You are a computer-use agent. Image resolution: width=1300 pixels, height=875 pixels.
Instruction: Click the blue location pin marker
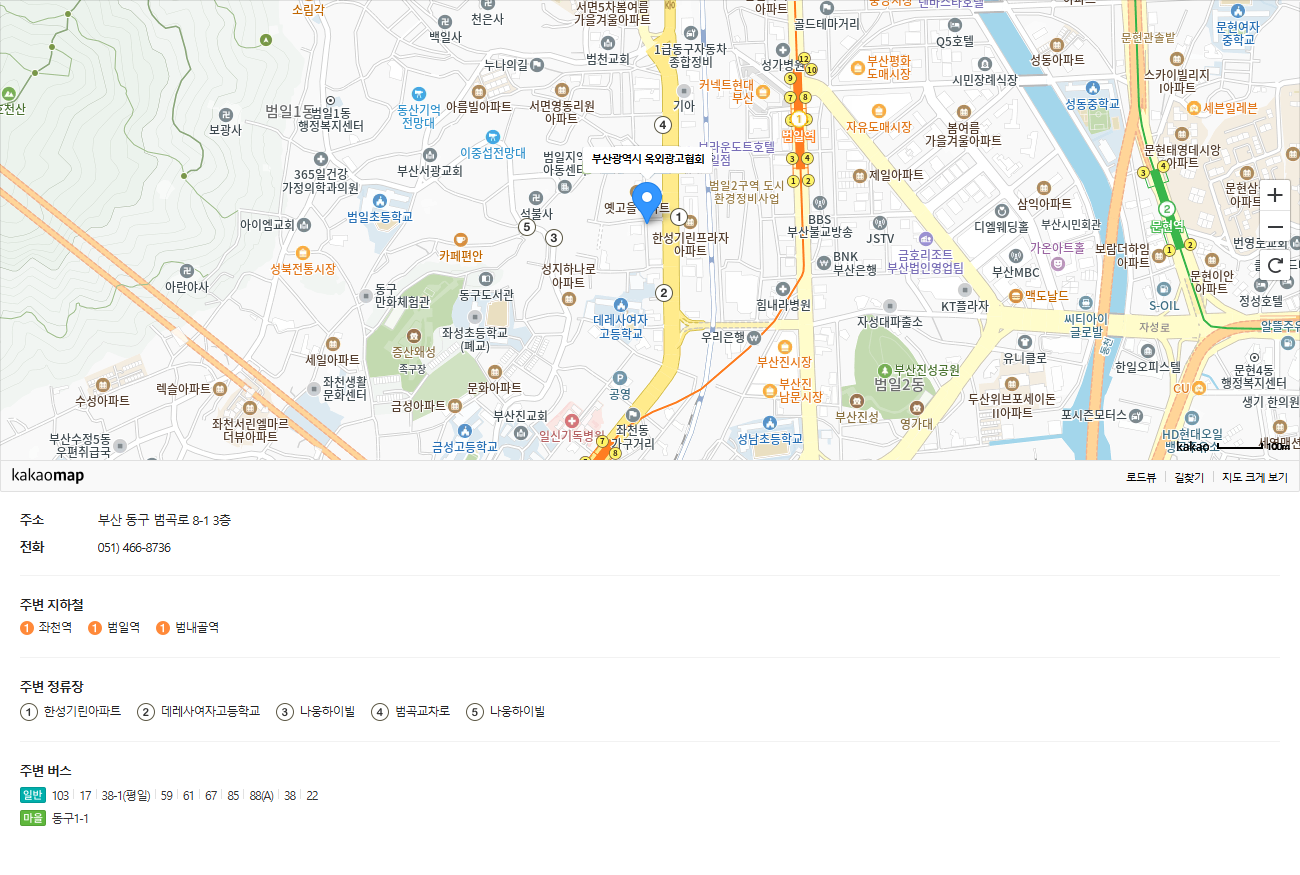coord(648,202)
